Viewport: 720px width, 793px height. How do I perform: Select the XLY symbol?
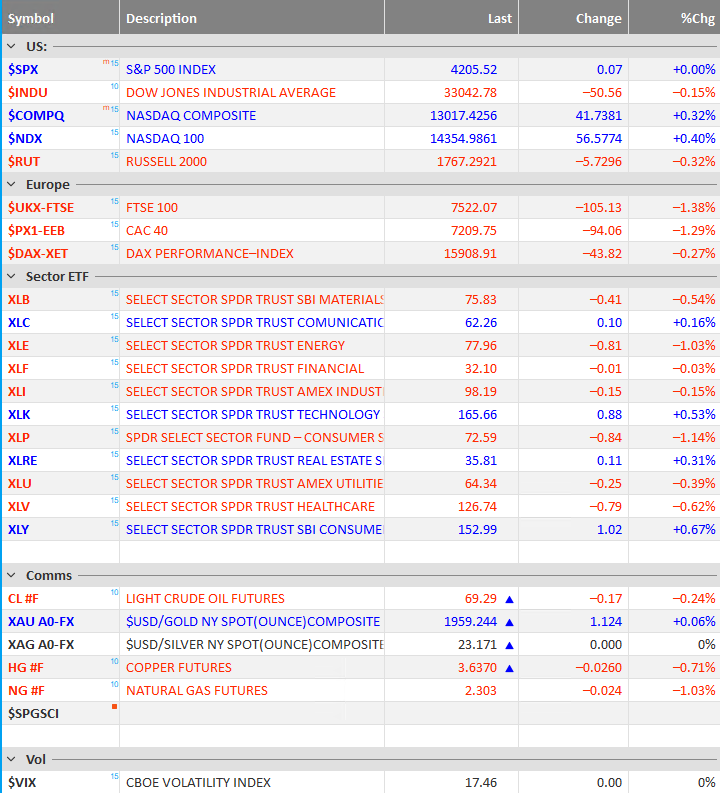[18, 530]
